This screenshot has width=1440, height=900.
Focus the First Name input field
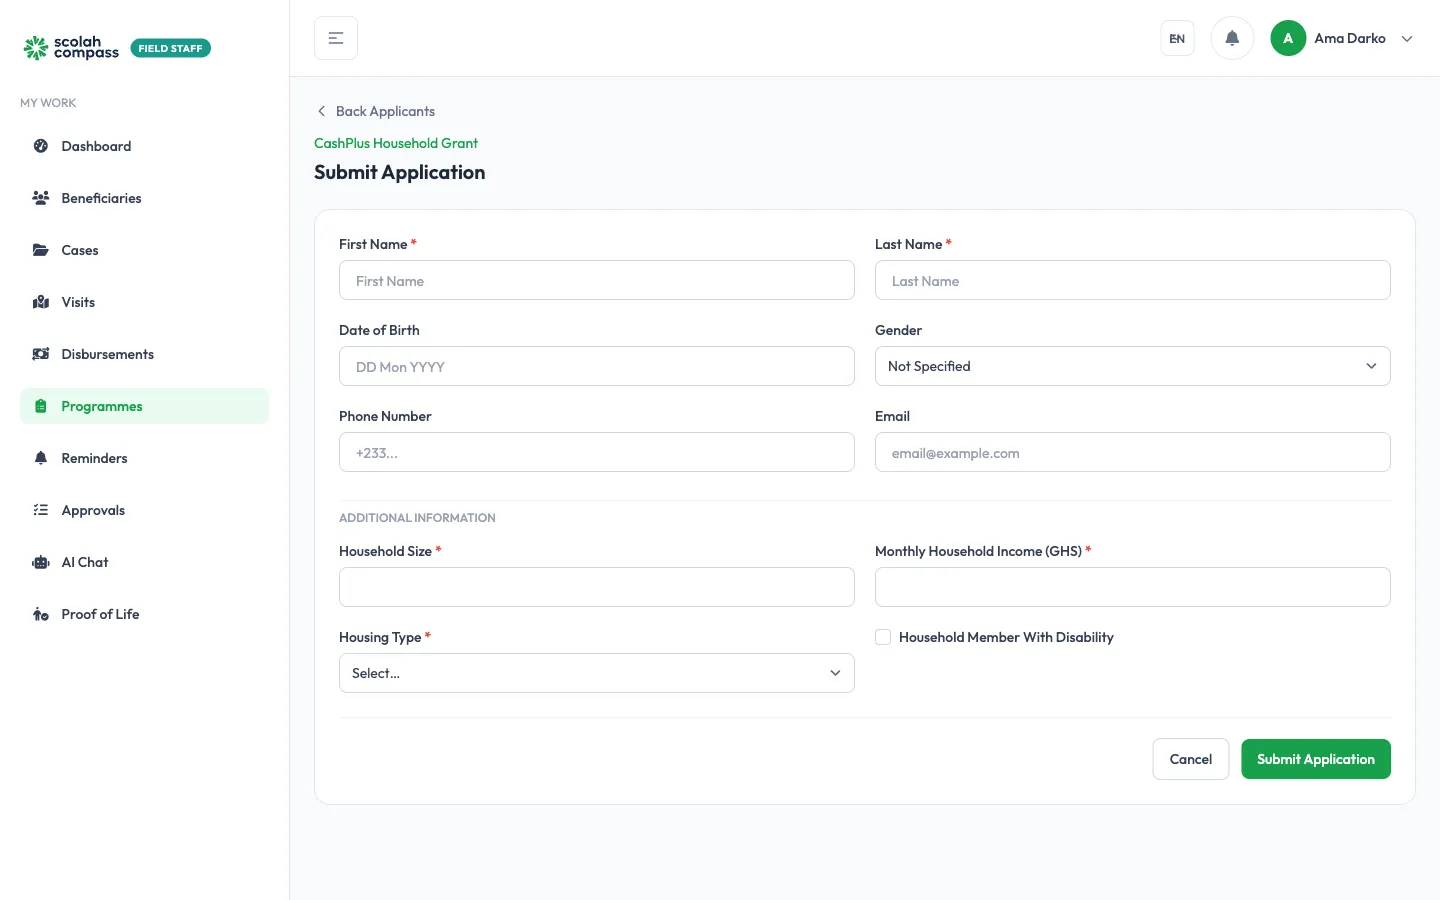pyautogui.click(x=596, y=280)
